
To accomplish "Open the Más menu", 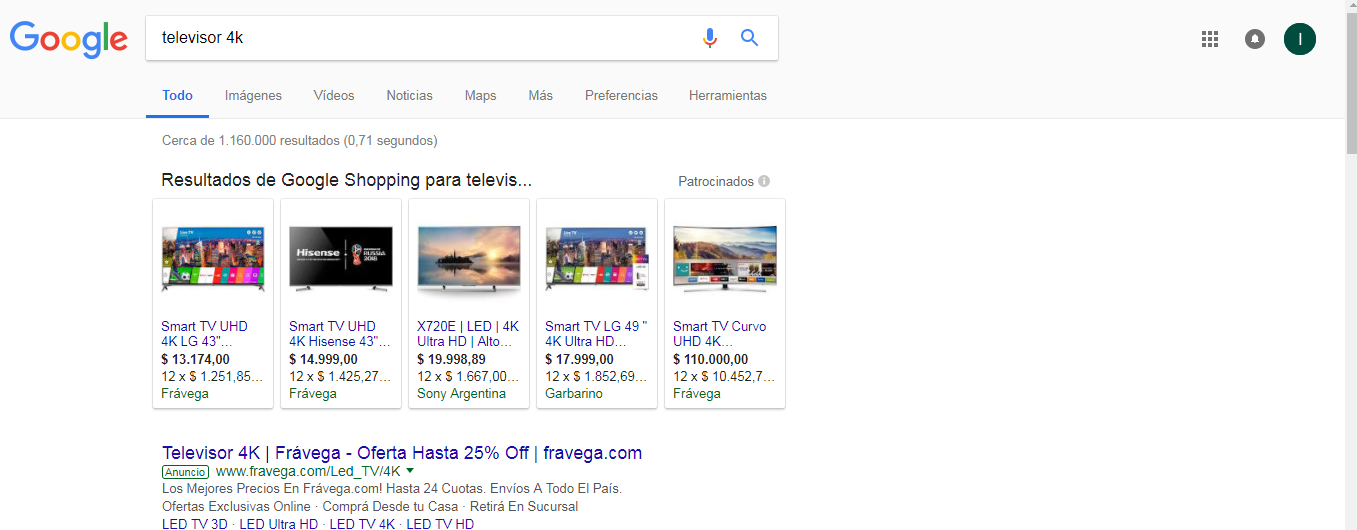I will tap(540, 96).
